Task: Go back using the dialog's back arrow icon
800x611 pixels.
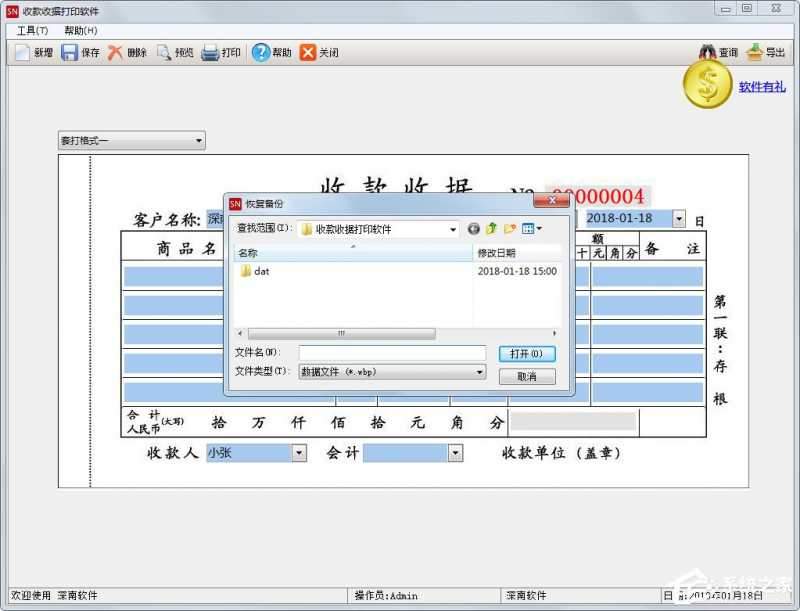Action: [474, 229]
